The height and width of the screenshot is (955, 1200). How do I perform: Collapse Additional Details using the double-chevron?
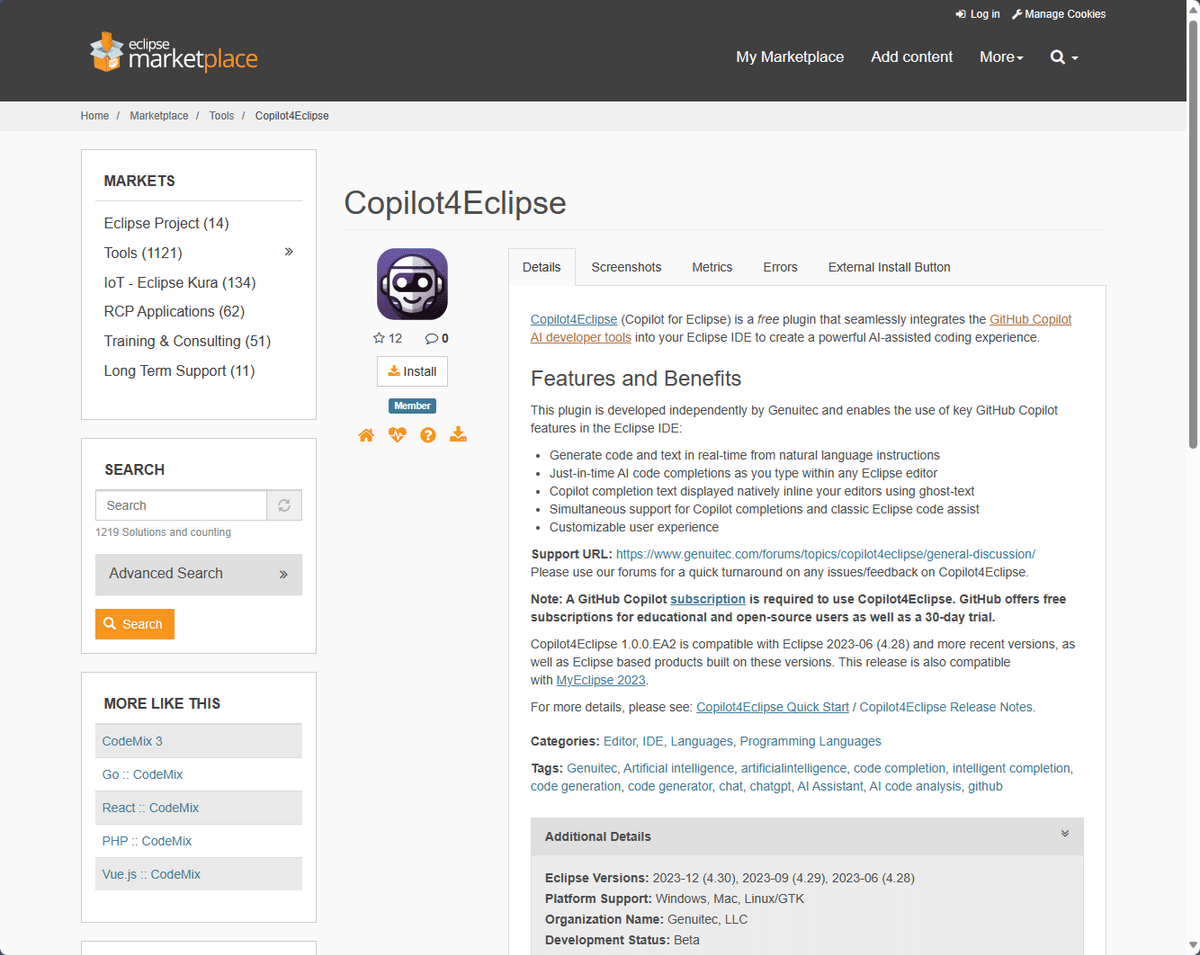(1064, 834)
